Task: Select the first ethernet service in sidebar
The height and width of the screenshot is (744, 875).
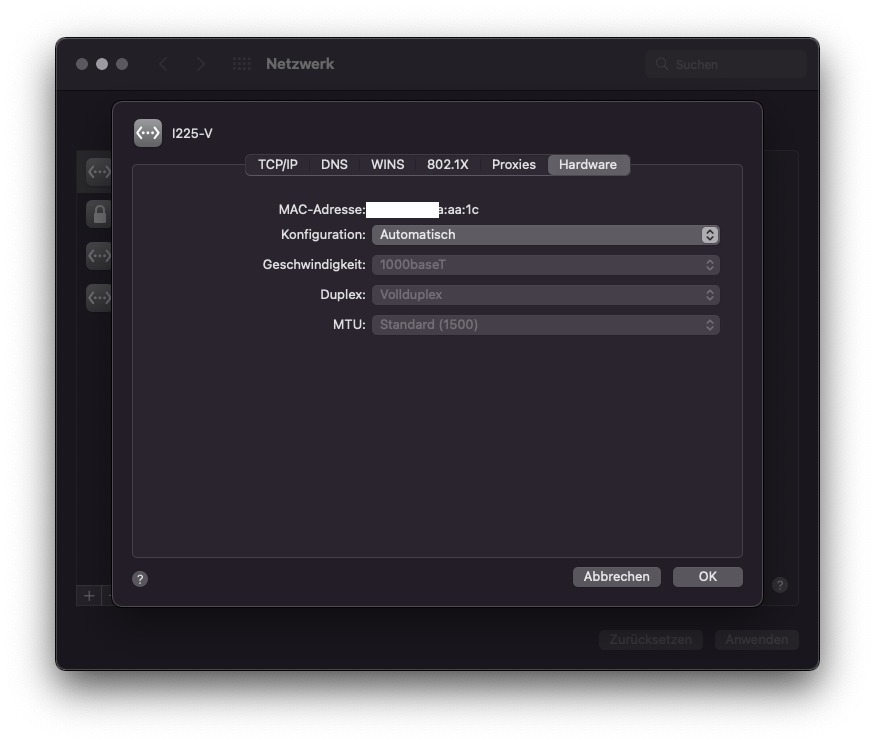Action: [x=99, y=172]
